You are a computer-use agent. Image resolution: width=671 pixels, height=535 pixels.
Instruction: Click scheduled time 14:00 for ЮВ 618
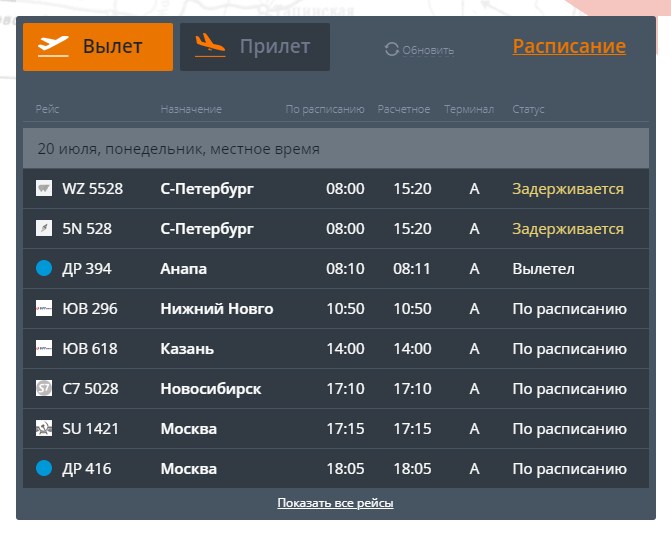coord(345,349)
